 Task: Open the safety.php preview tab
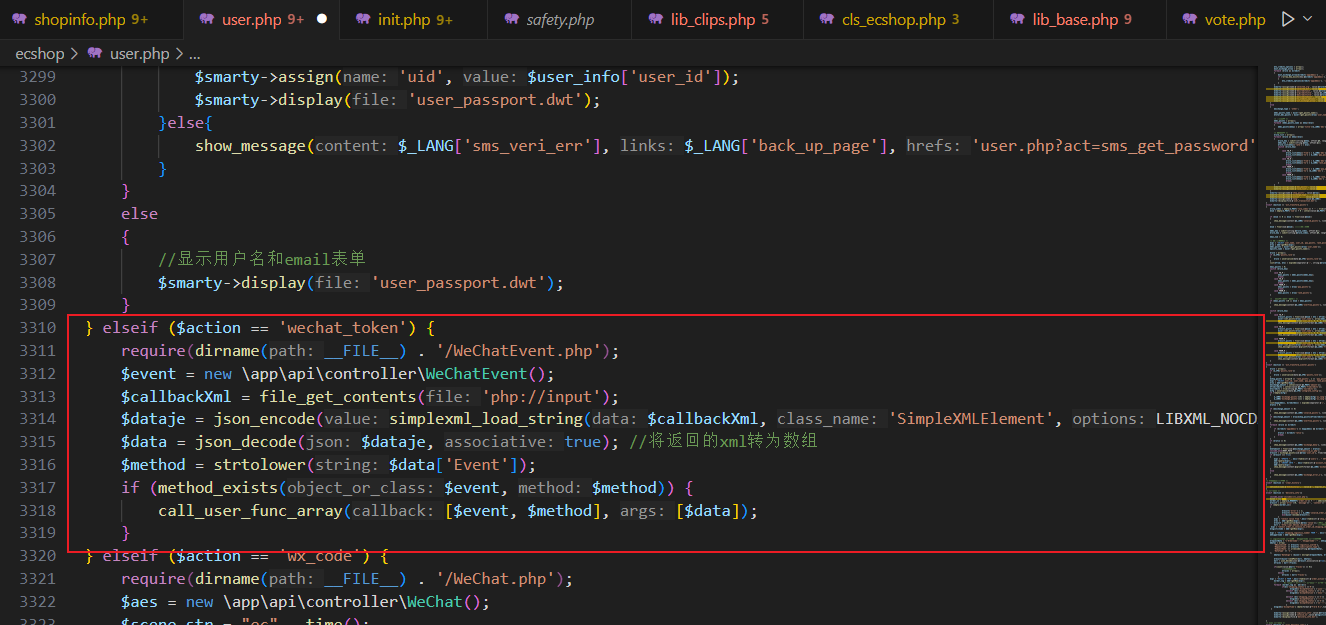click(x=560, y=20)
